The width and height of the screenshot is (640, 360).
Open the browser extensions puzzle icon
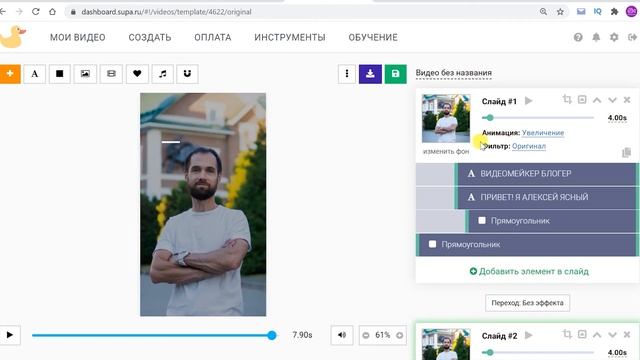[x=614, y=12]
